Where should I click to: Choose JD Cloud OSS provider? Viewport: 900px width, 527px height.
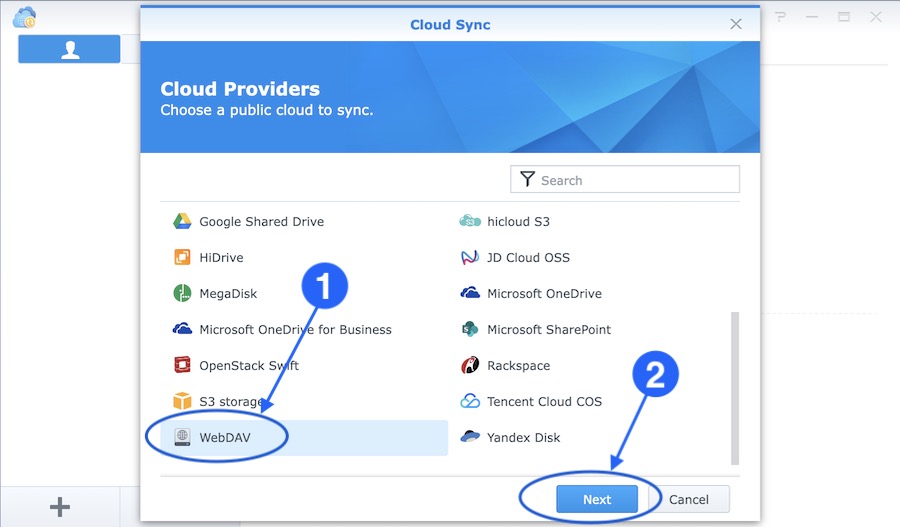click(x=528, y=258)
